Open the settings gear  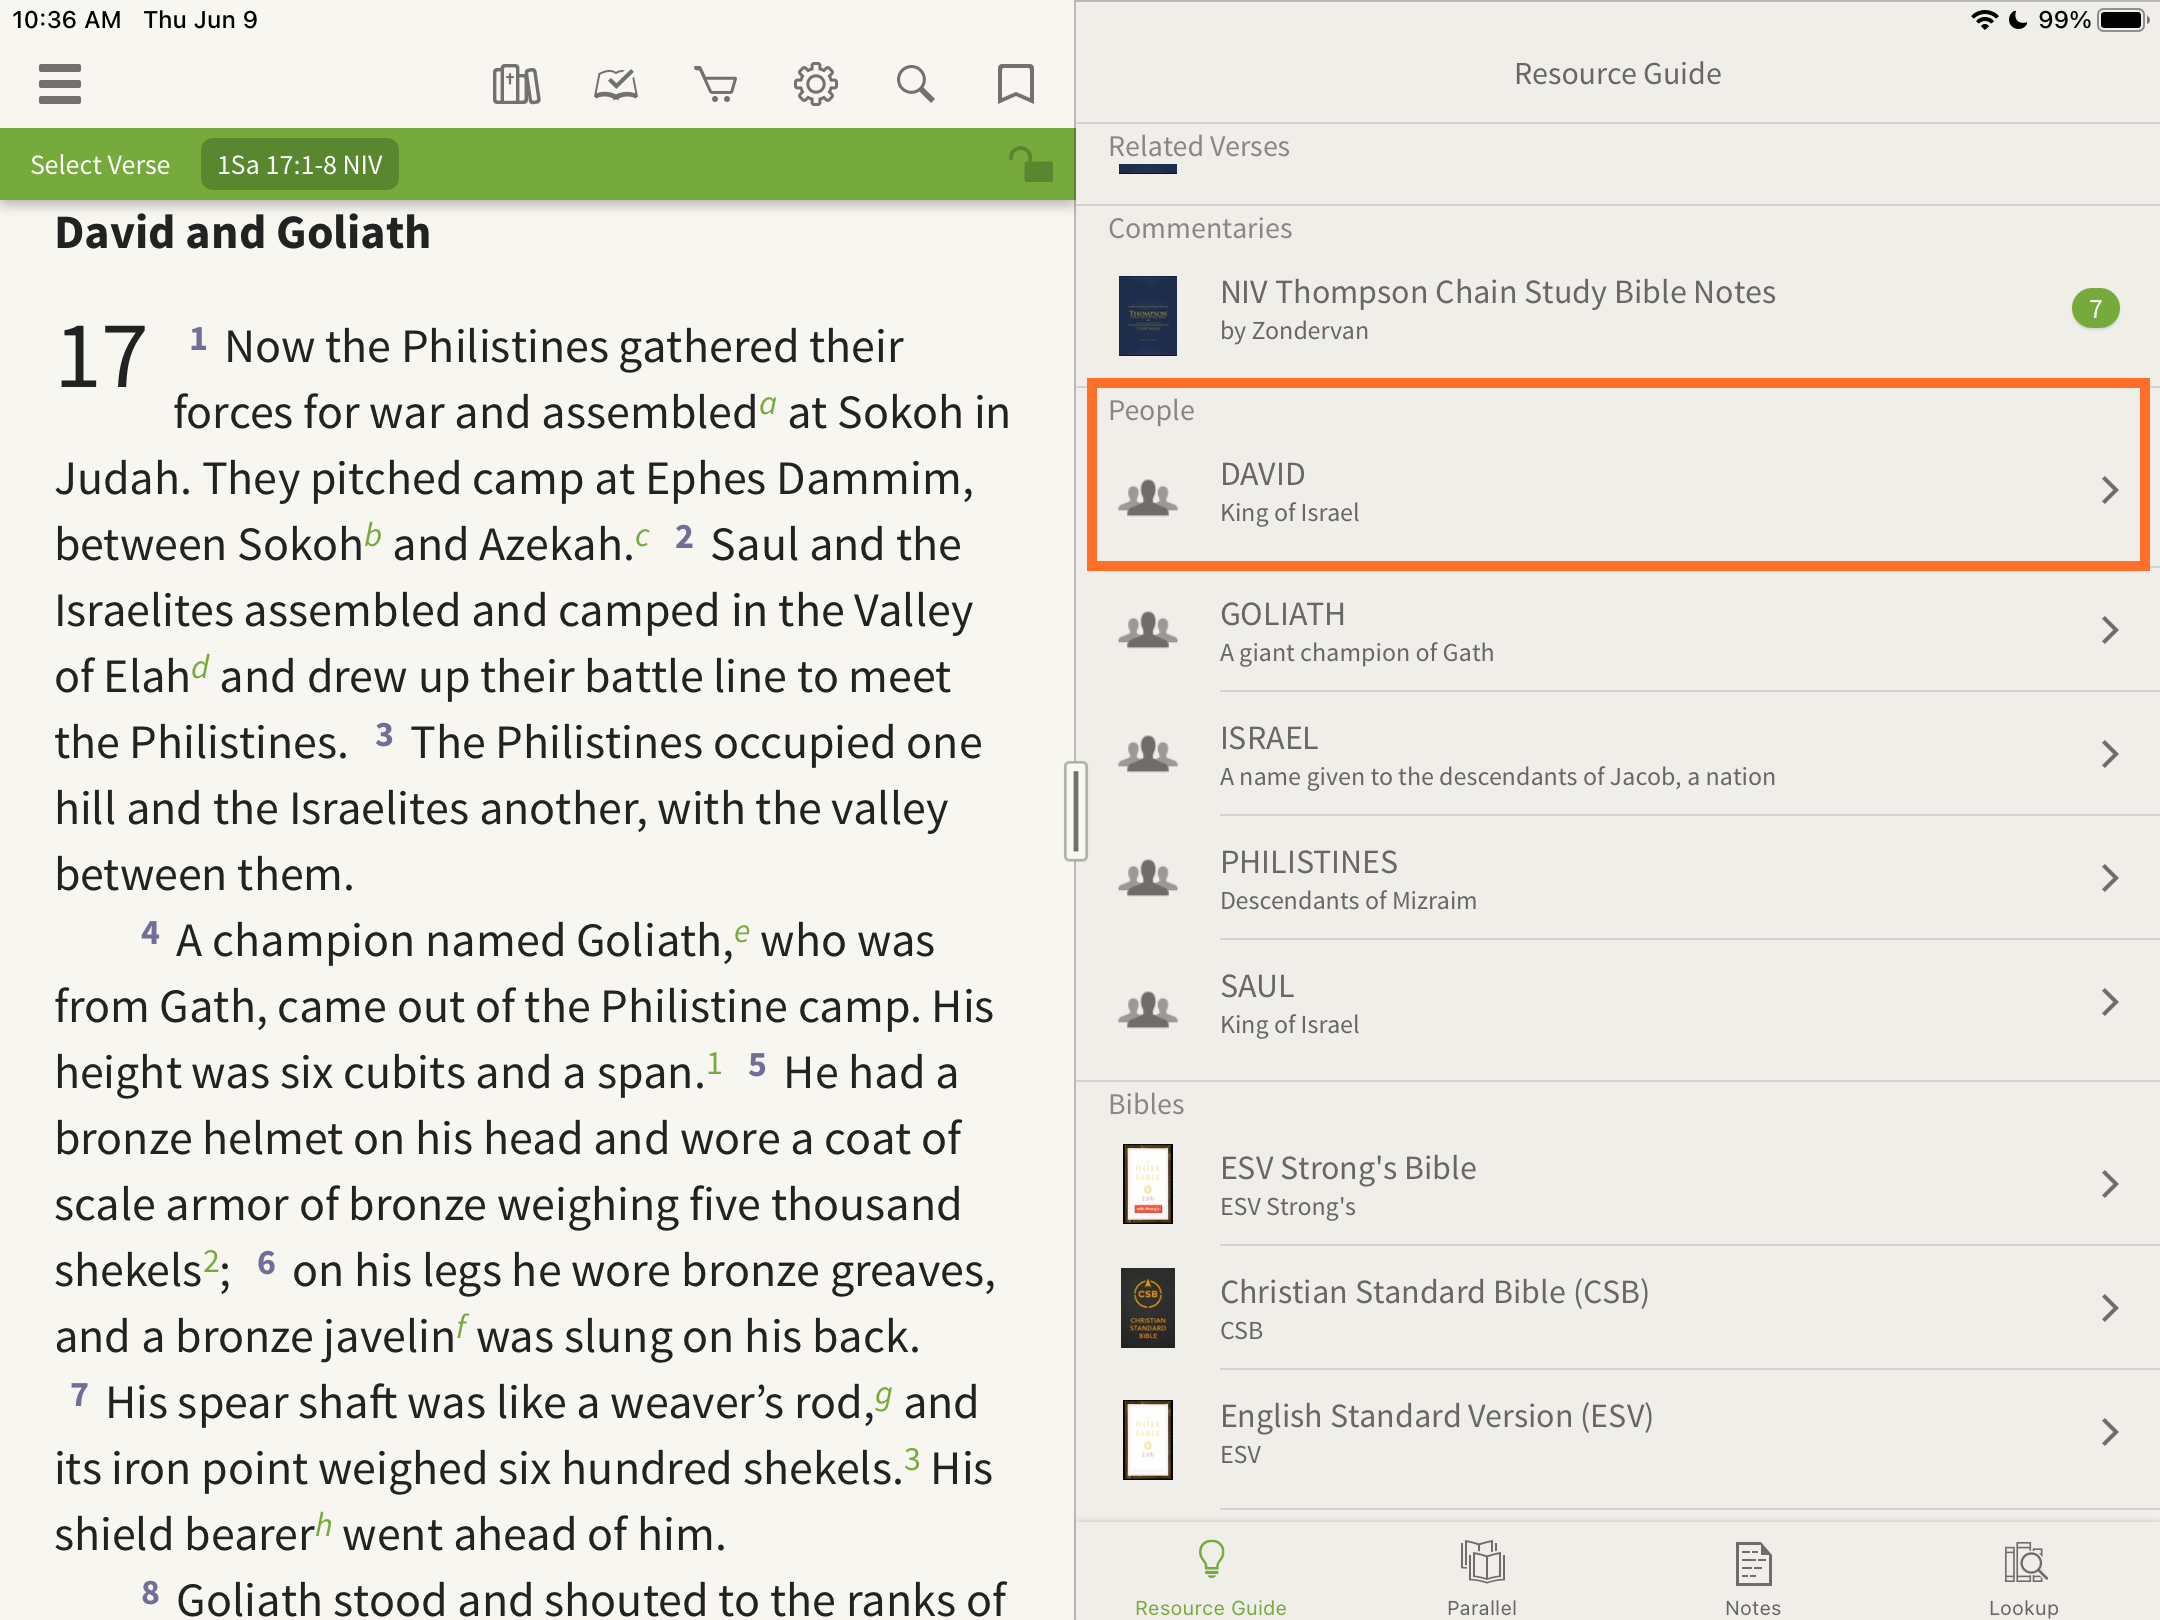click(816, 84)
